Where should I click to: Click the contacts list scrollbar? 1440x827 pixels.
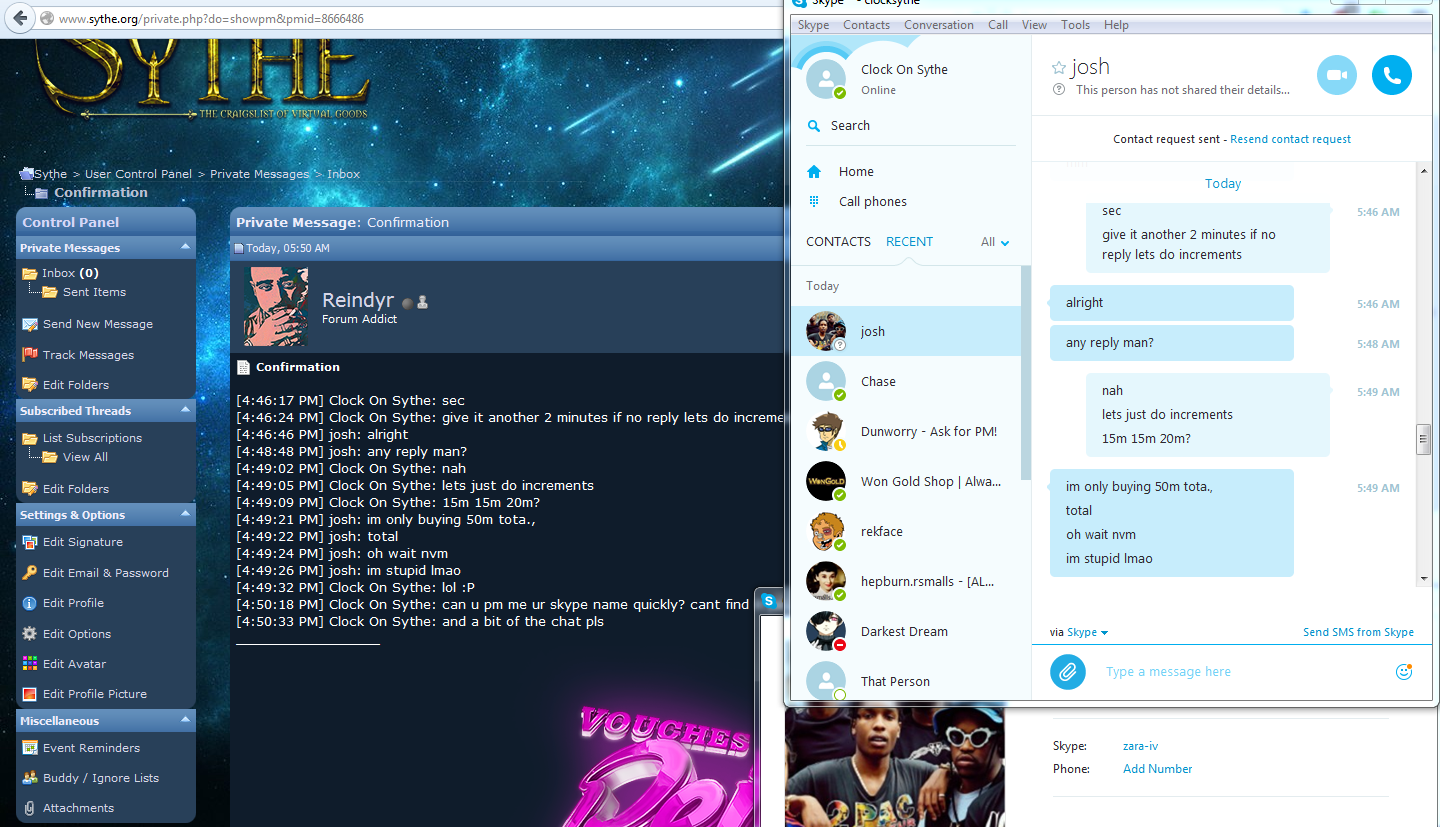(x=1025, y=372)
